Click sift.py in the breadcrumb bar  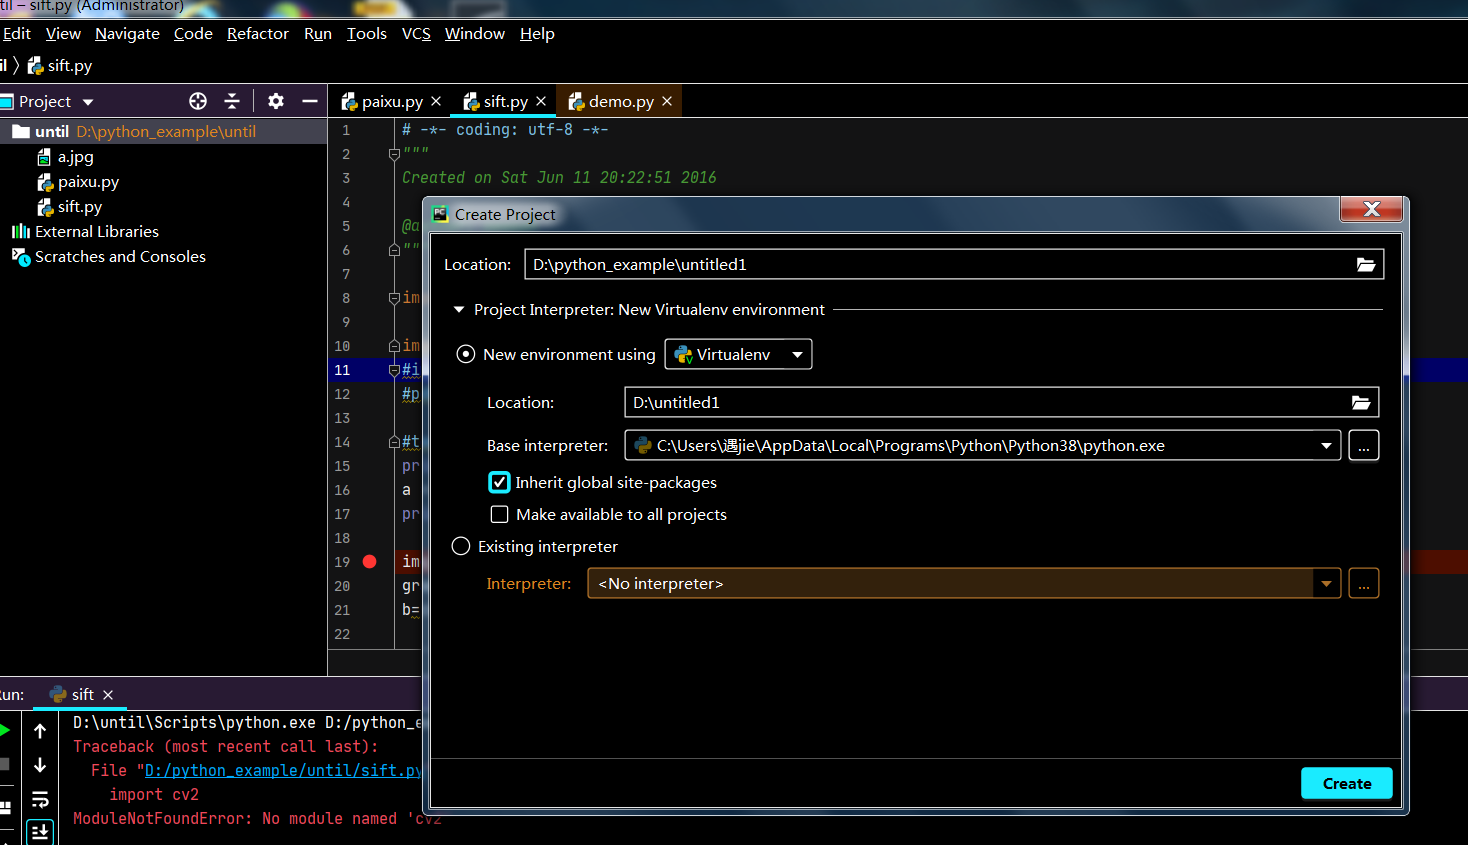(60, 66)
